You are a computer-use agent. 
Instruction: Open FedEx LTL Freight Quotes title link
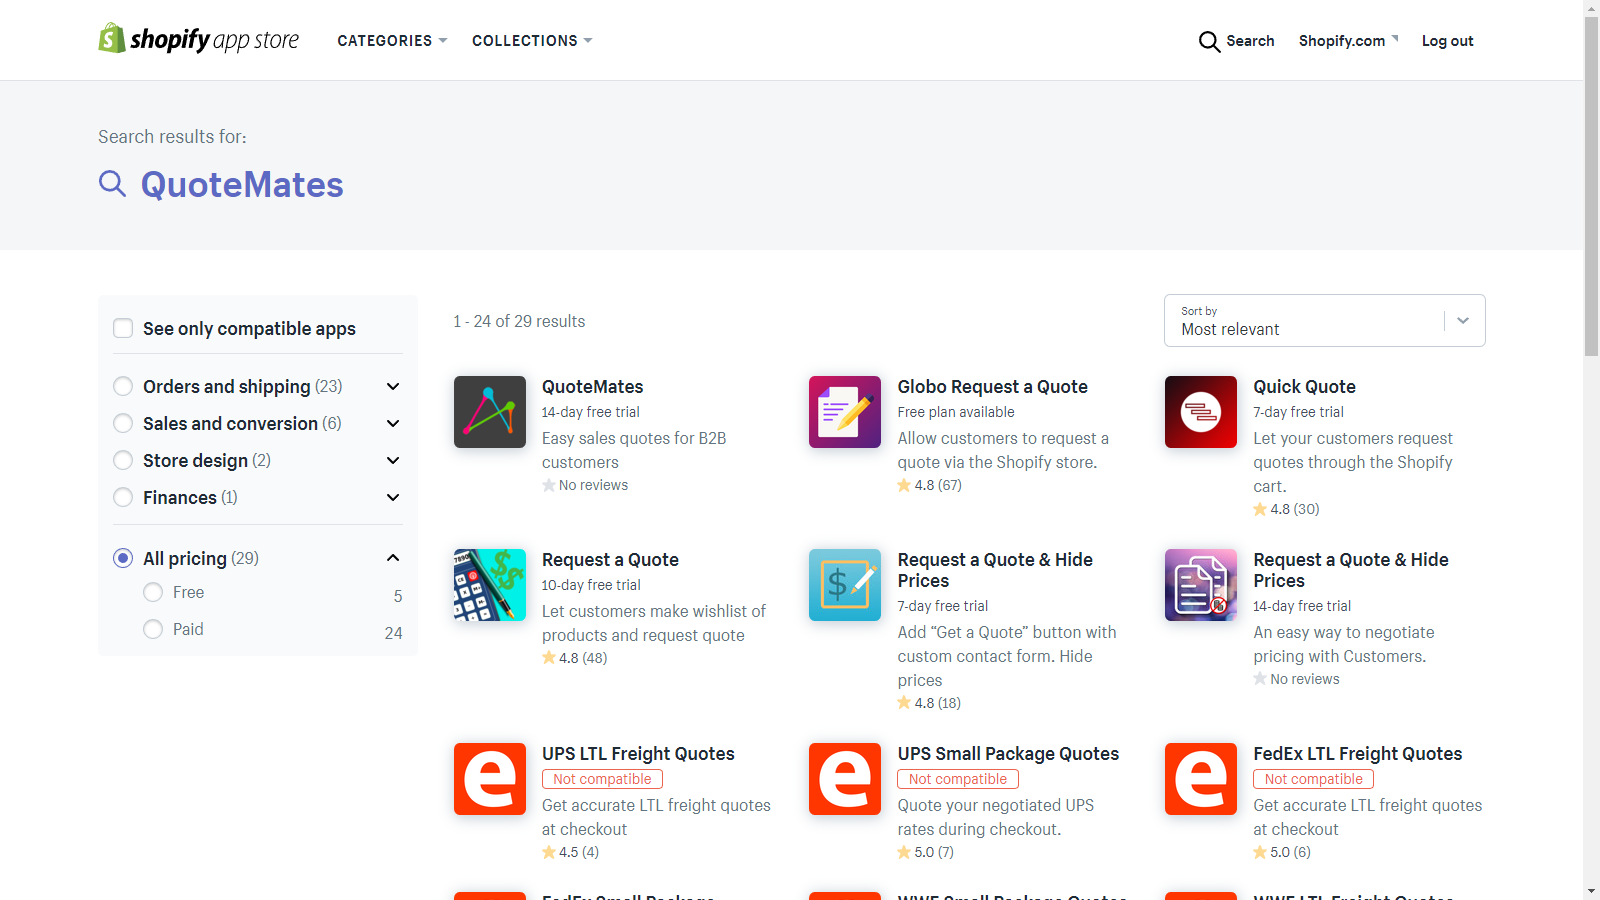click(1357, 754)
